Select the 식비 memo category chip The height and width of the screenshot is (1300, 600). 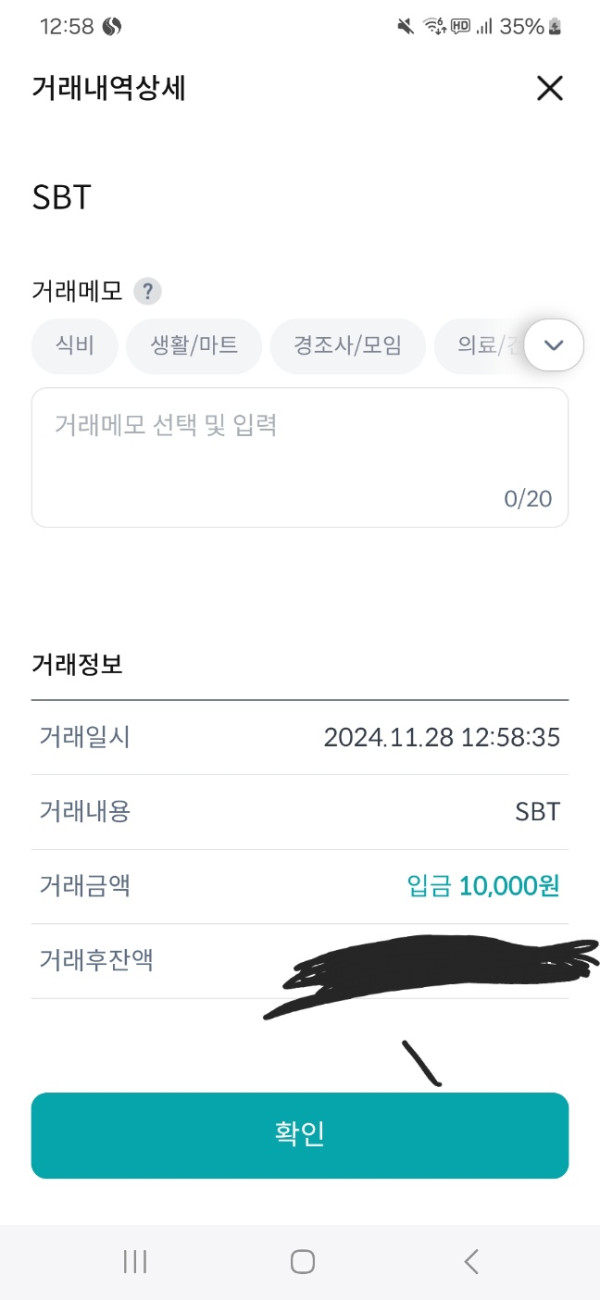point(75,346)
